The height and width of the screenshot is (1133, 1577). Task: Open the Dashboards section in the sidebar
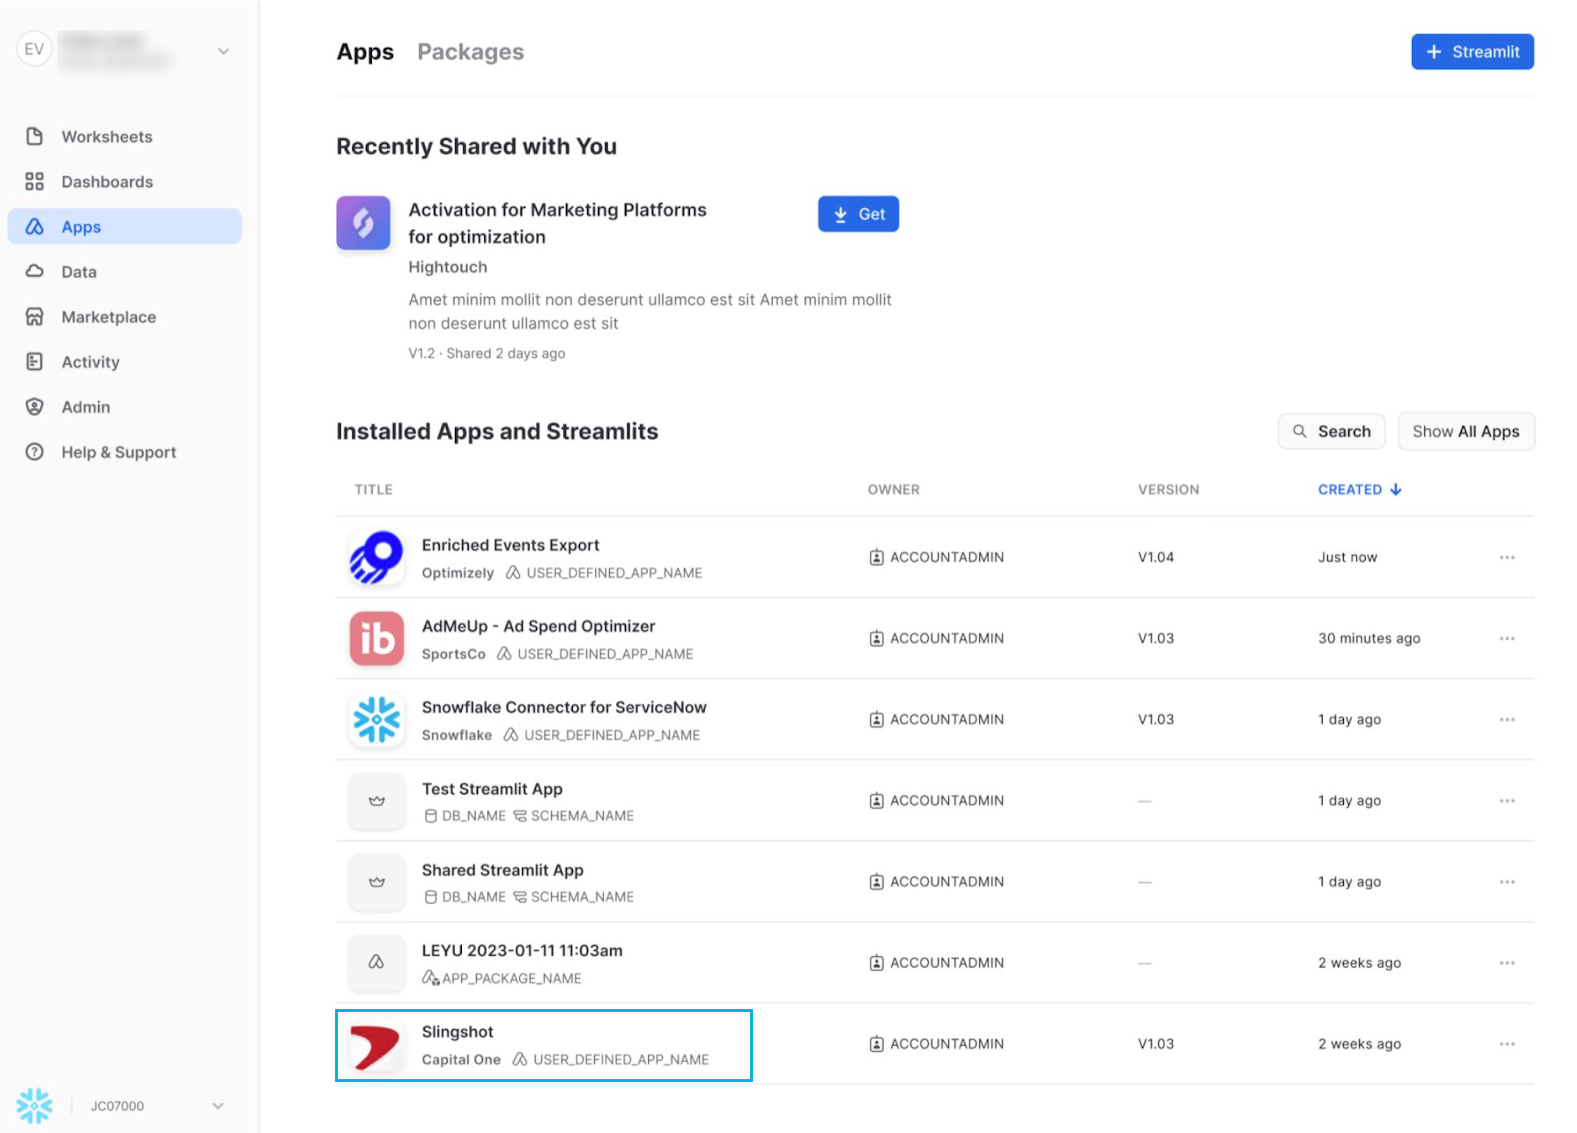107,181
